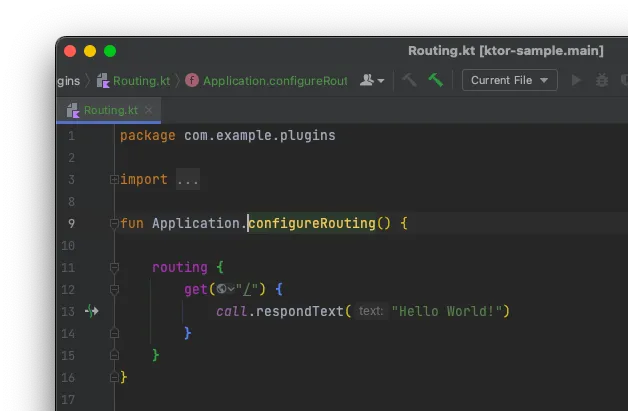This screenshot has height=411, width=628.
Task: Click the Kotlin file icon in breadcrumb
Action: click(103, 81)
